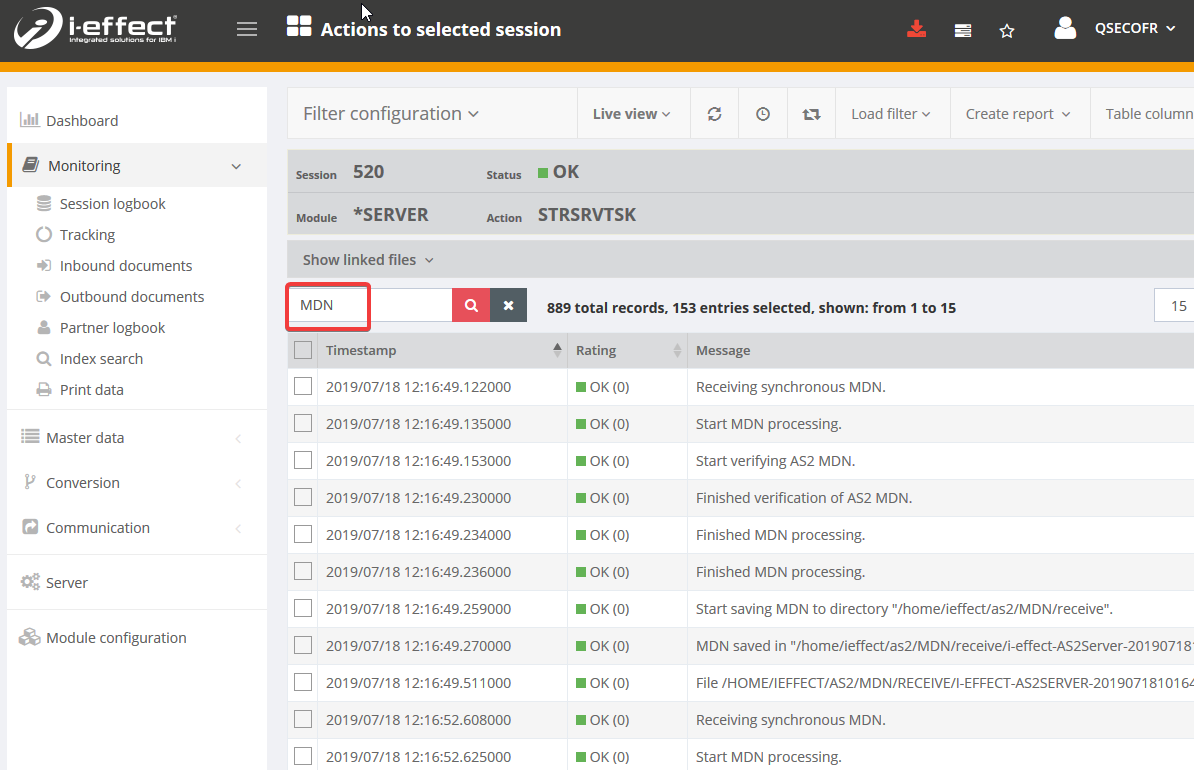Click the red search magnifier button
The width and height of the screenshot is (1194, 770).
click(x=471, y=306)
